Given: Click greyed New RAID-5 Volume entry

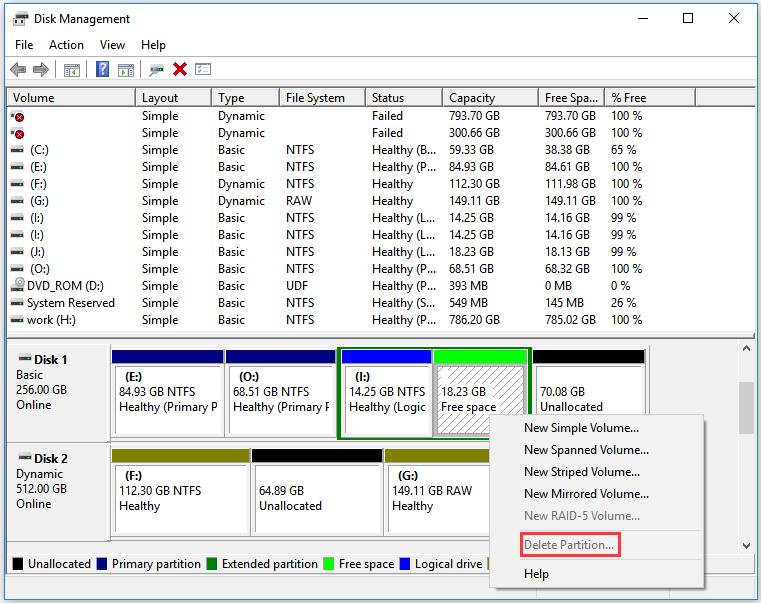Looking at the screenshot, I should [596, 515].
